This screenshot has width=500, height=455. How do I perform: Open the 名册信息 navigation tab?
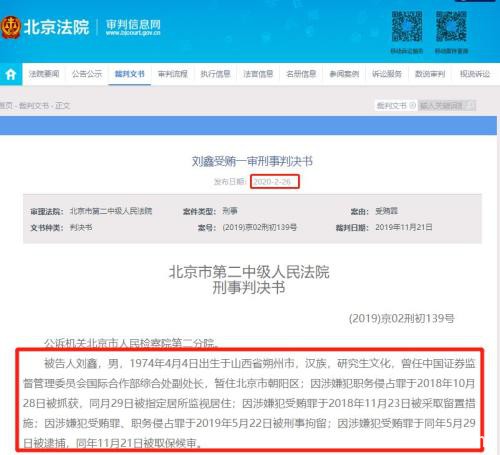[x=301, y=74]
